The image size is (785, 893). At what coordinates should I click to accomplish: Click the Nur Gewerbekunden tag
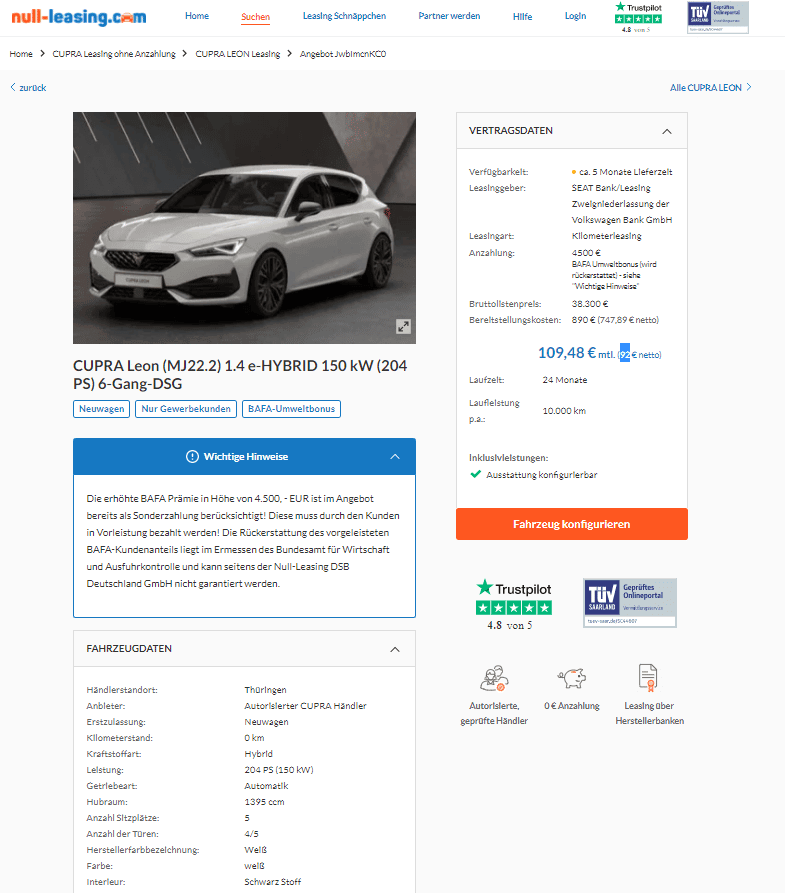(186, 409)
